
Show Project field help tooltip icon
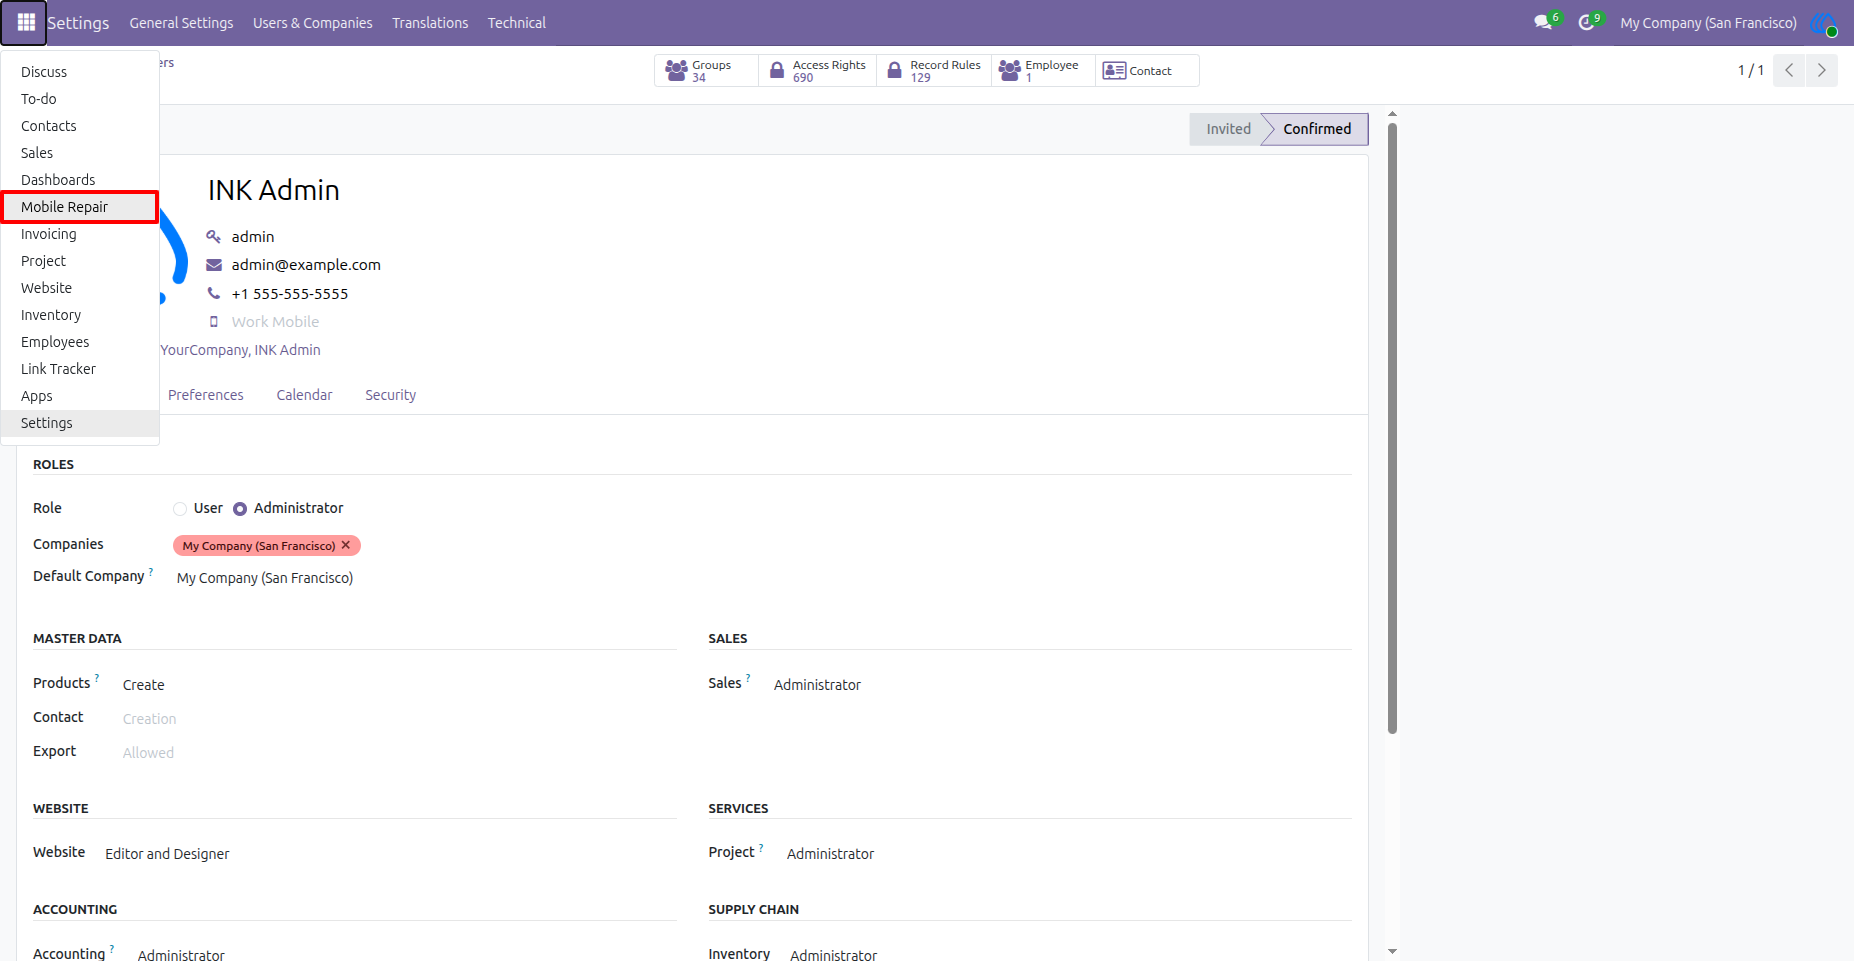click(x=761, y=847)
